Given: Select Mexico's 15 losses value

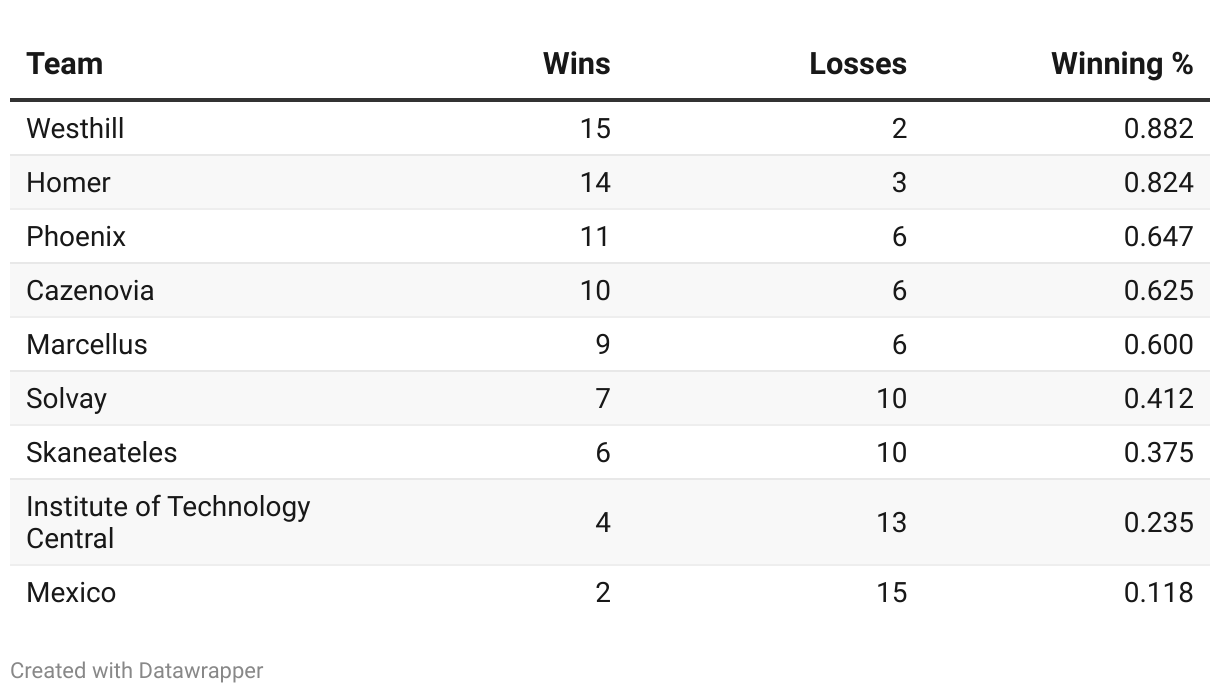Looking at the screenshot, I should [x=891, y=592].
